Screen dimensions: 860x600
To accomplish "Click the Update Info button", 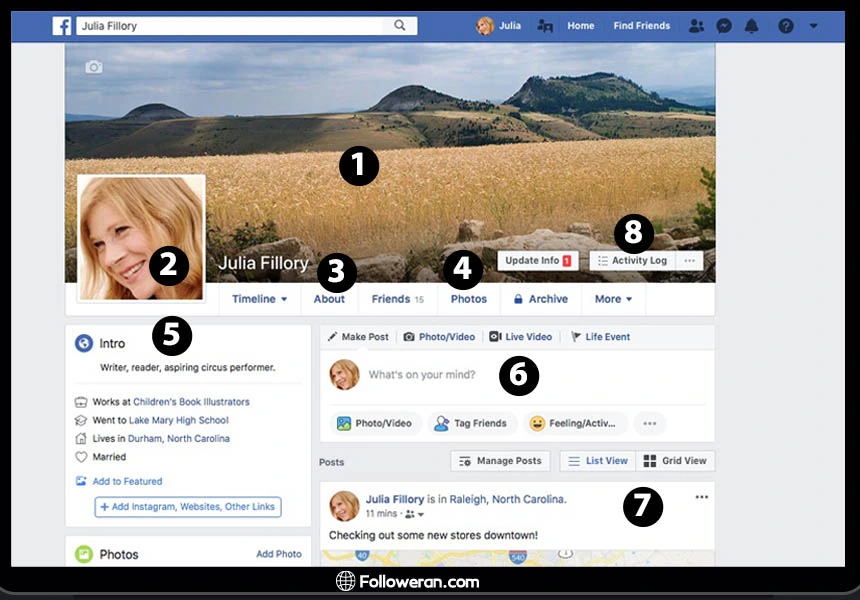I will pos(538,261).
